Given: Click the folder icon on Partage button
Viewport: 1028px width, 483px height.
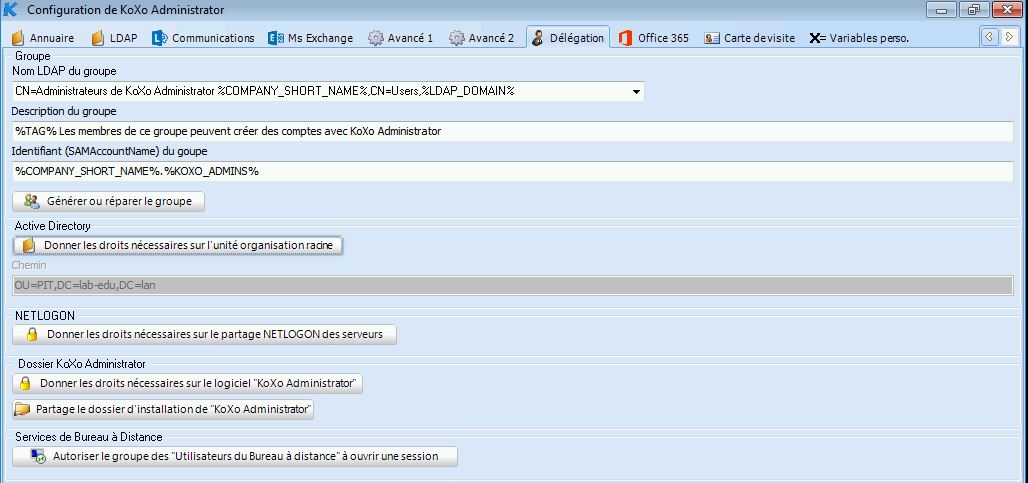Looking at the screenshot, I should tap(23, 409).
